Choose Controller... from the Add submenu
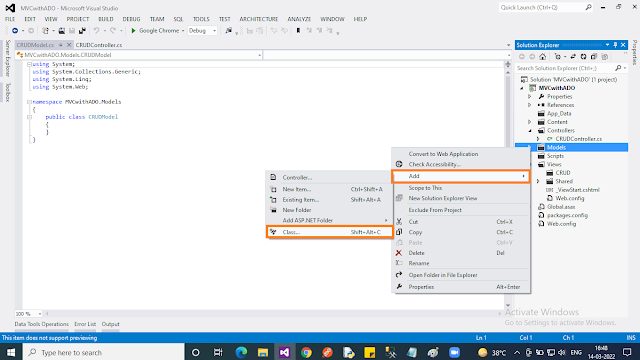This screenshot has width=640, height=360. point(329,178)
